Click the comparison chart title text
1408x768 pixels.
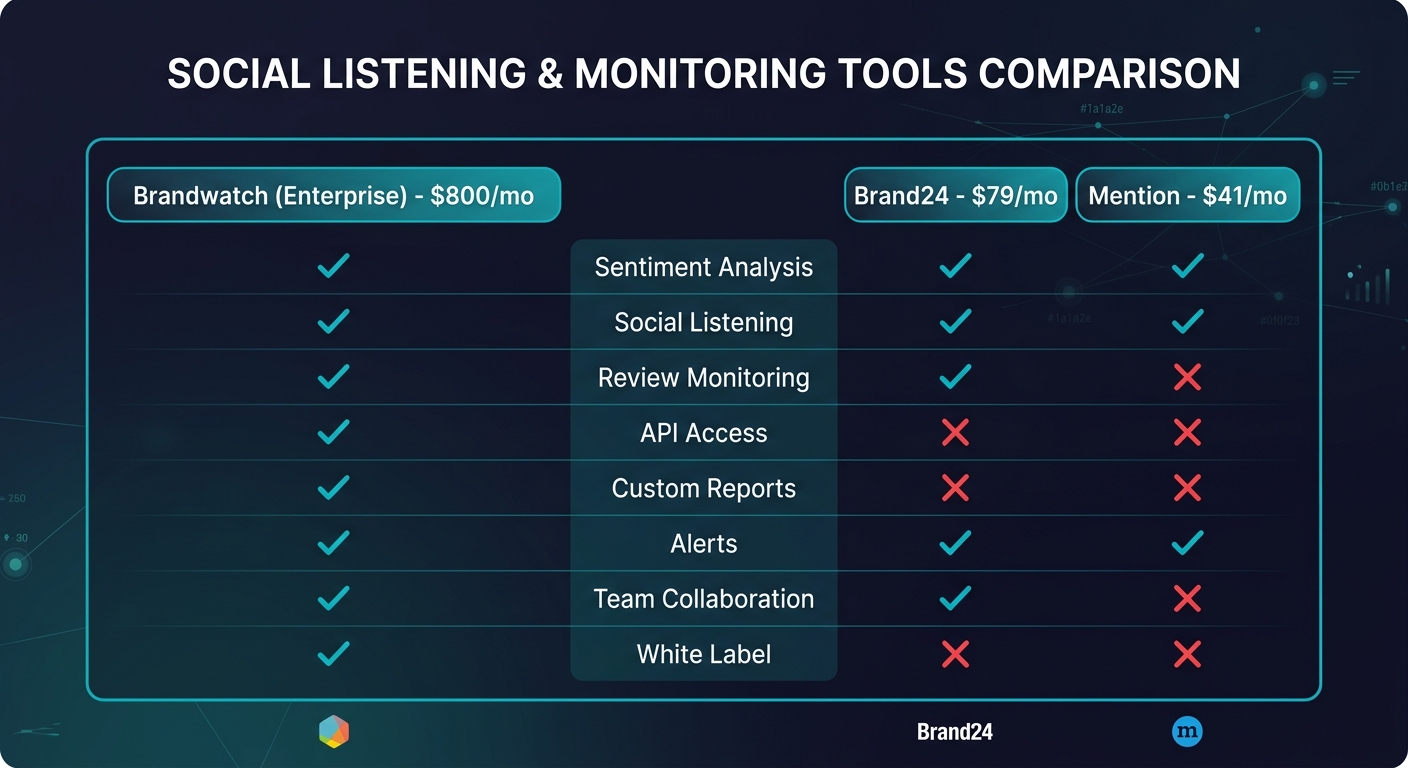(x=704, y=73)
